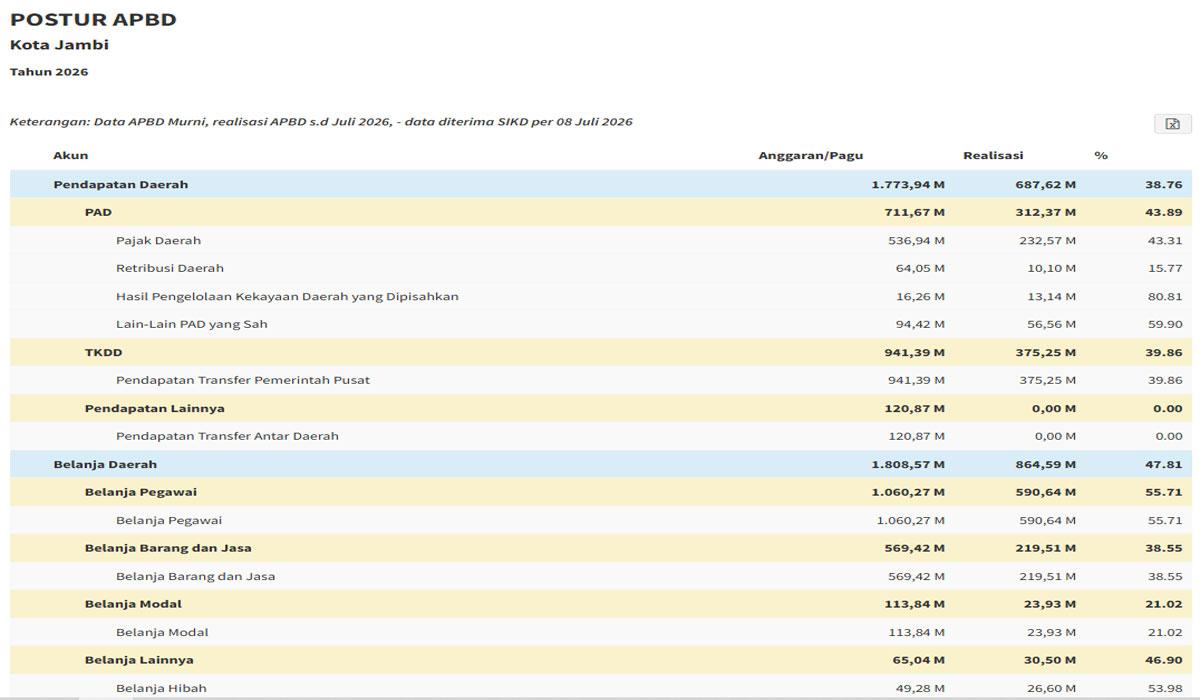Screen dimensions: 1200x700
Task: Select the Belanja Pegawai group header
Action: point(601,492)
